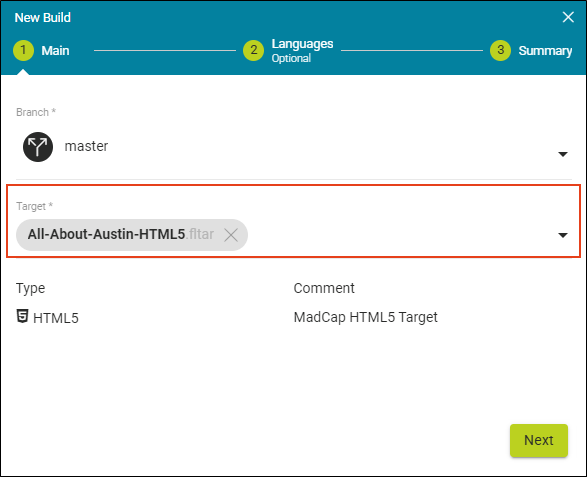The width and height of the screenshot is (587, 477).
Task: Click the HTML5 type shield icon
Action: tap(22, 316)
